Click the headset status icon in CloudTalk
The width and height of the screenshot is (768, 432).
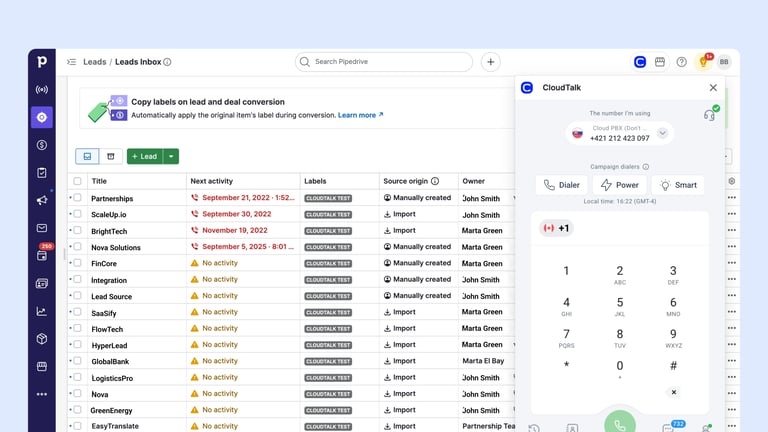(710, 115)
